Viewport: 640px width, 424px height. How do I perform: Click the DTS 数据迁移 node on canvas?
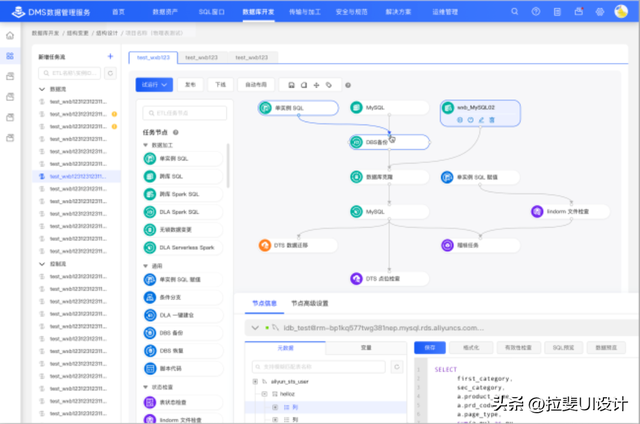(x=298, y=245)
